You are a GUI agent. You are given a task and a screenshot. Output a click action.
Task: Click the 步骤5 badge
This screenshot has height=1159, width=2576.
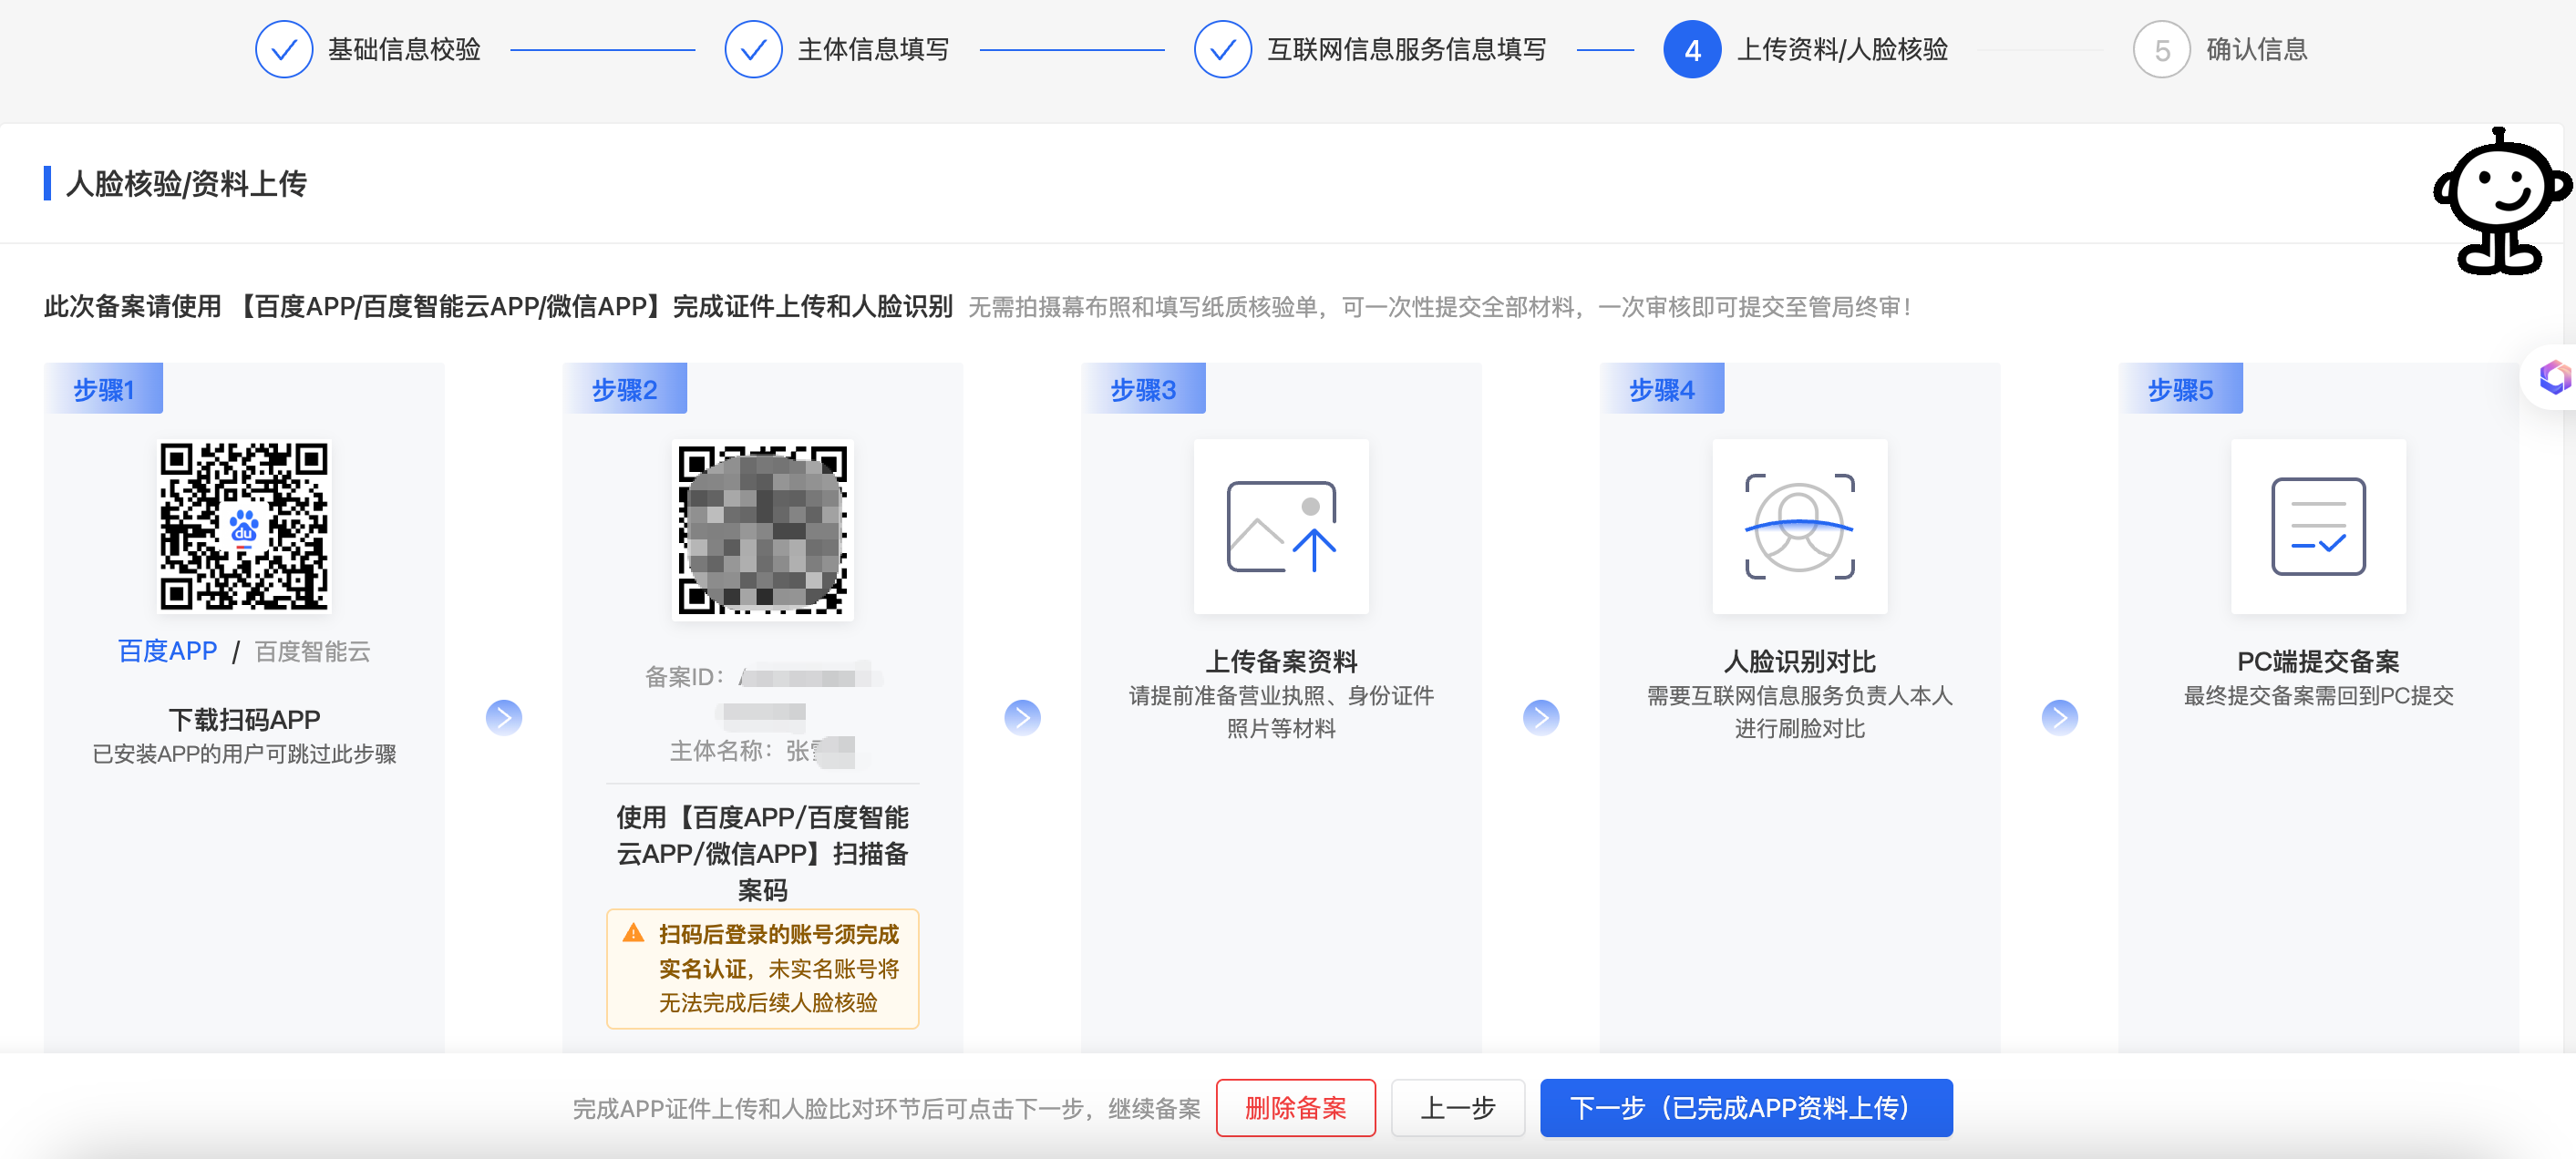[x=2180, y=388]
